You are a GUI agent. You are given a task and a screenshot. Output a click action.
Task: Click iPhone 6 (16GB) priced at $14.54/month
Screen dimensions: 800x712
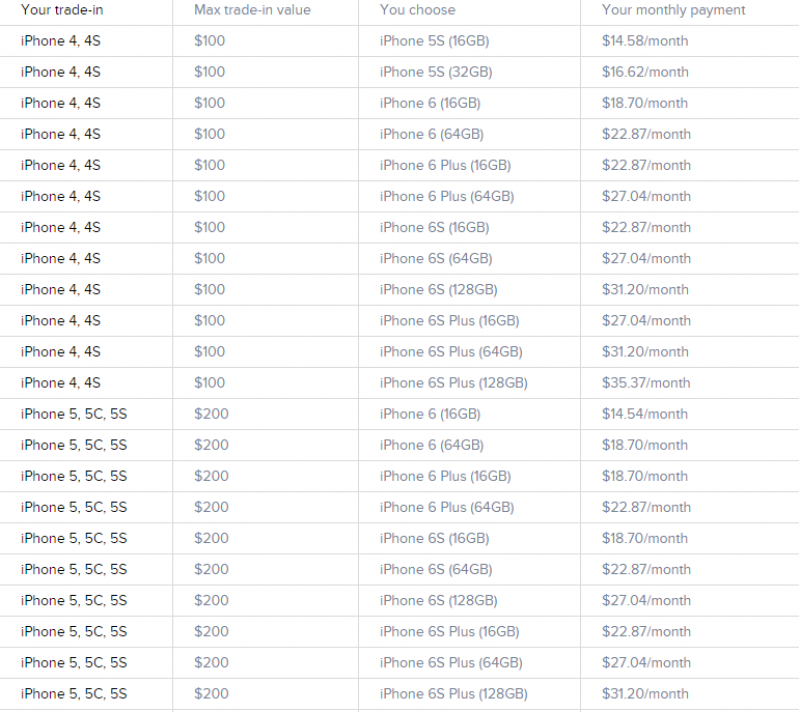click(430, 414)
